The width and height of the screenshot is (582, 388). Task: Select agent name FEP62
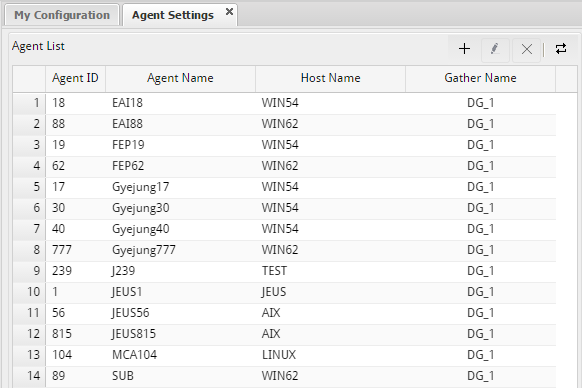click(128, 166)
